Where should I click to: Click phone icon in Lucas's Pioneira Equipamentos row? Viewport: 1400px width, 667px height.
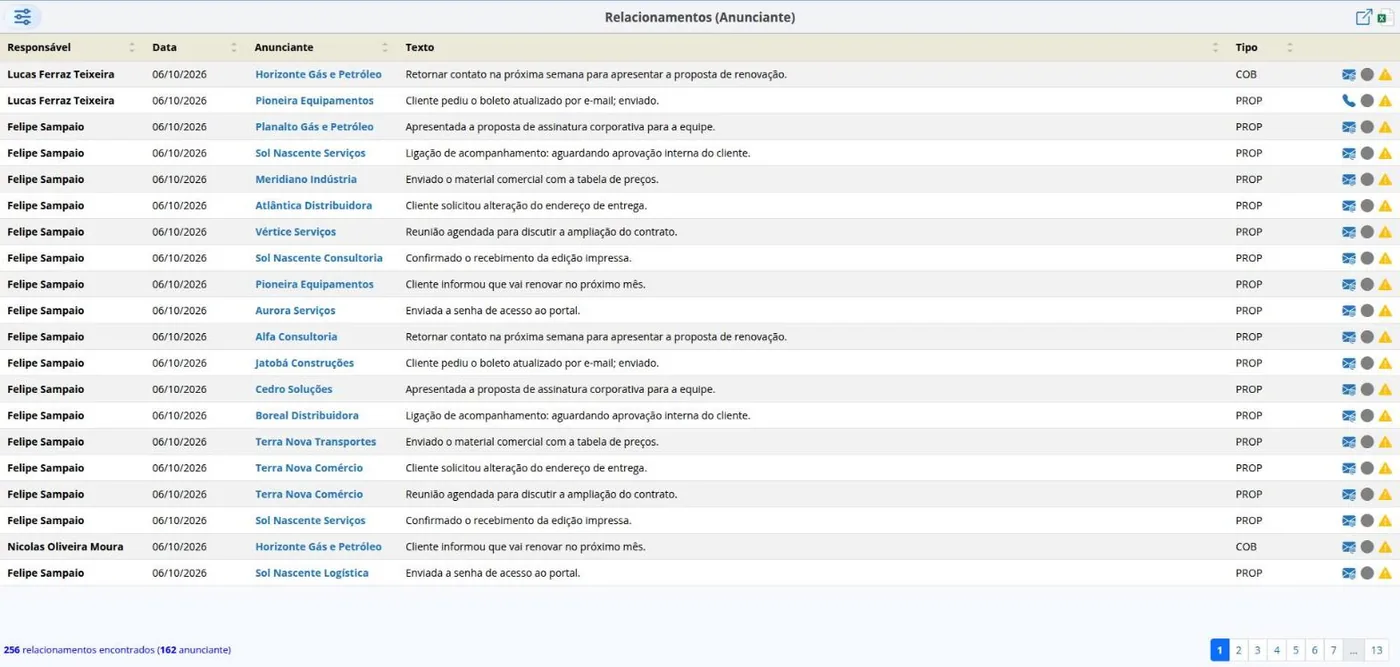pos(1349,101)
